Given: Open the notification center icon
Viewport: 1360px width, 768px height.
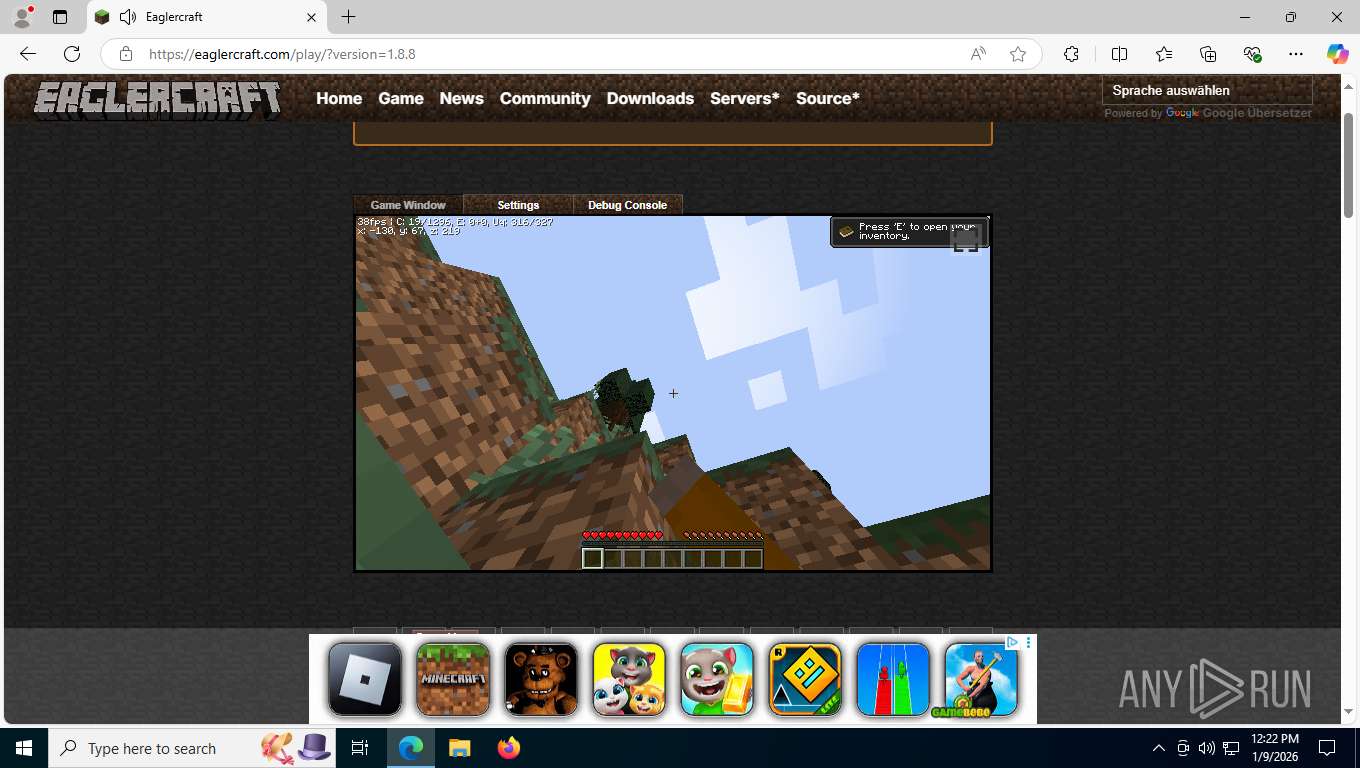Looking at the screenshot, I should [x=1327, y=748].
